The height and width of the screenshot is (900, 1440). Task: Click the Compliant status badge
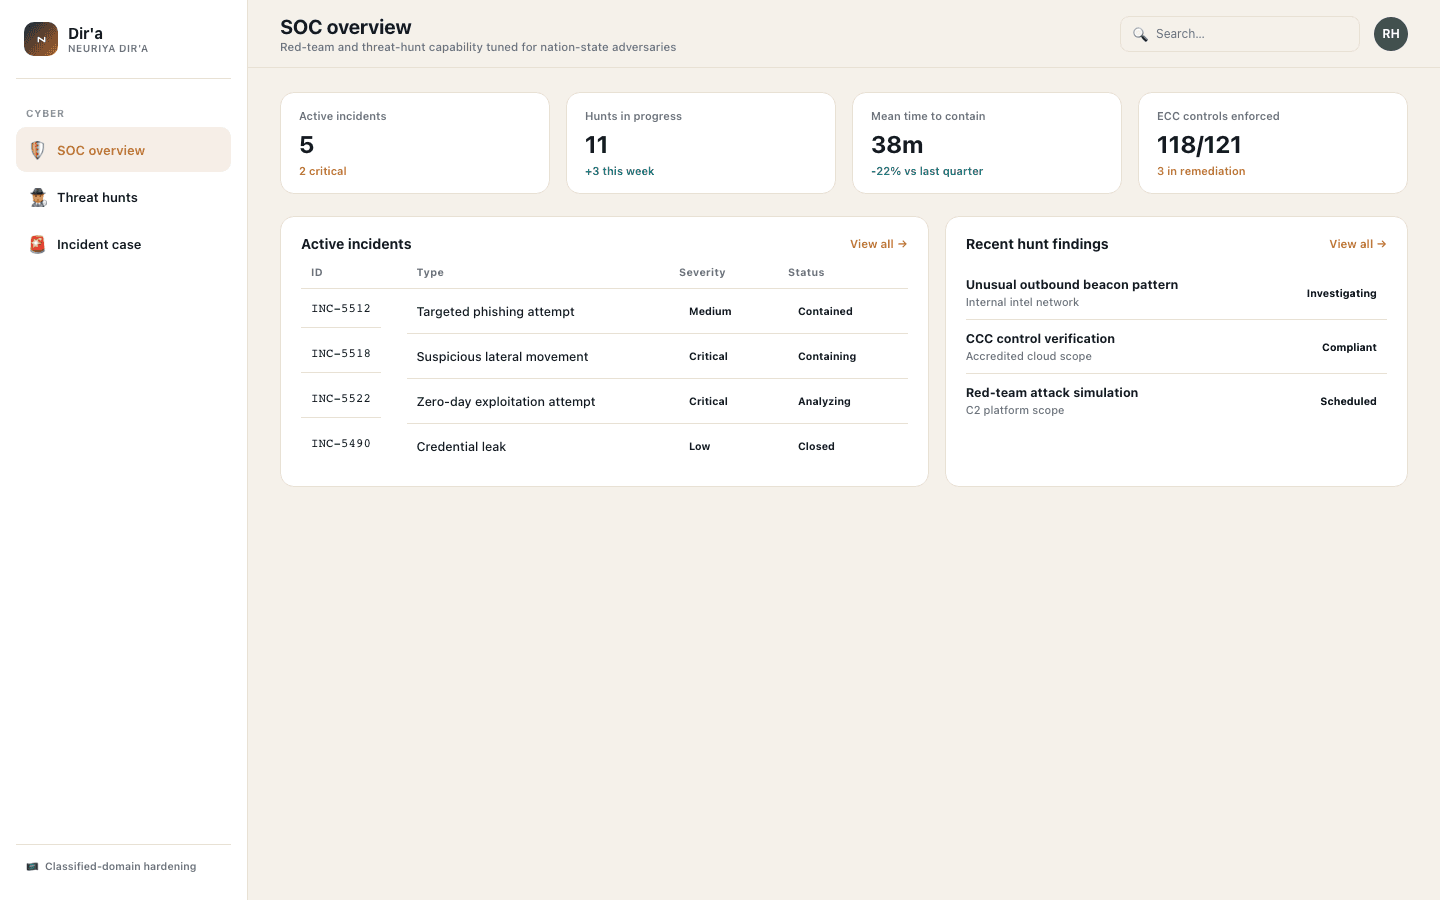click(x=1349, y=348)
